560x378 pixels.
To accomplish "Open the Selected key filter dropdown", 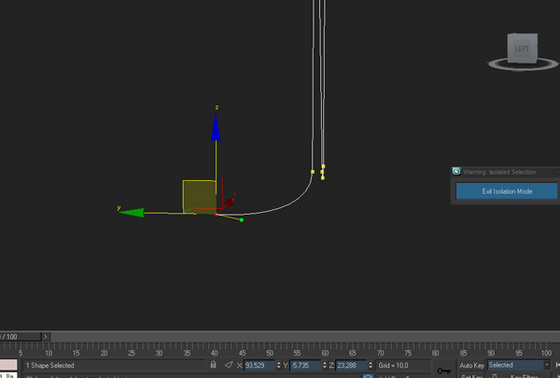I will [519, 365].
